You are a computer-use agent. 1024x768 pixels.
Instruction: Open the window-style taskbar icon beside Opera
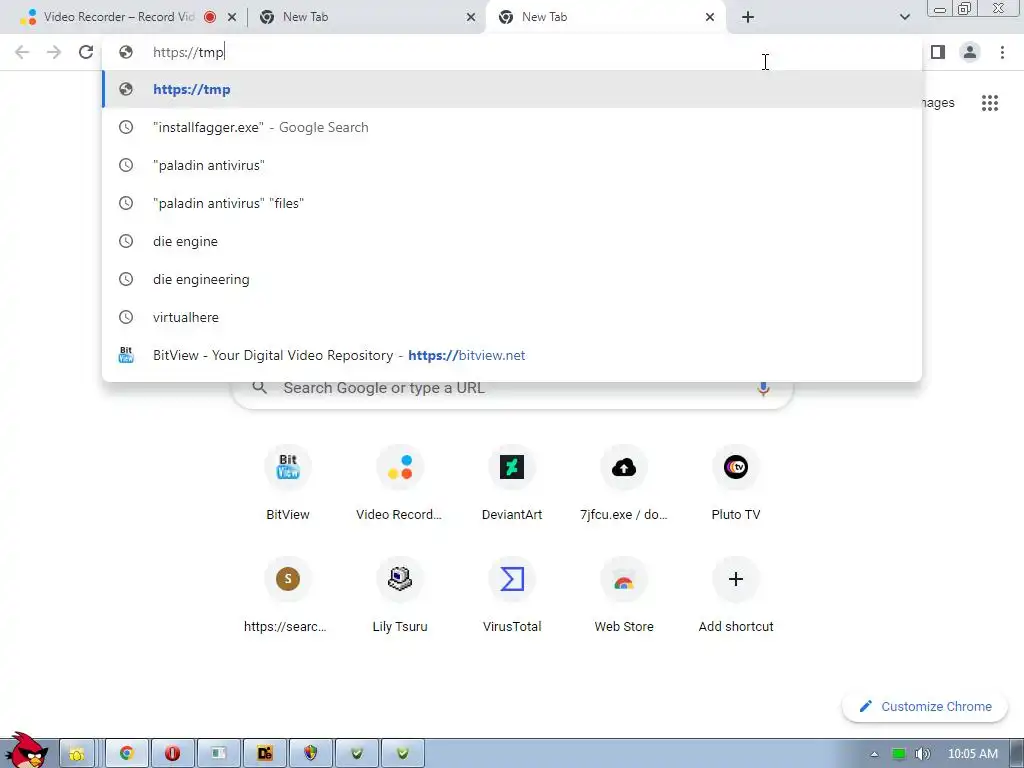[219, 754]
